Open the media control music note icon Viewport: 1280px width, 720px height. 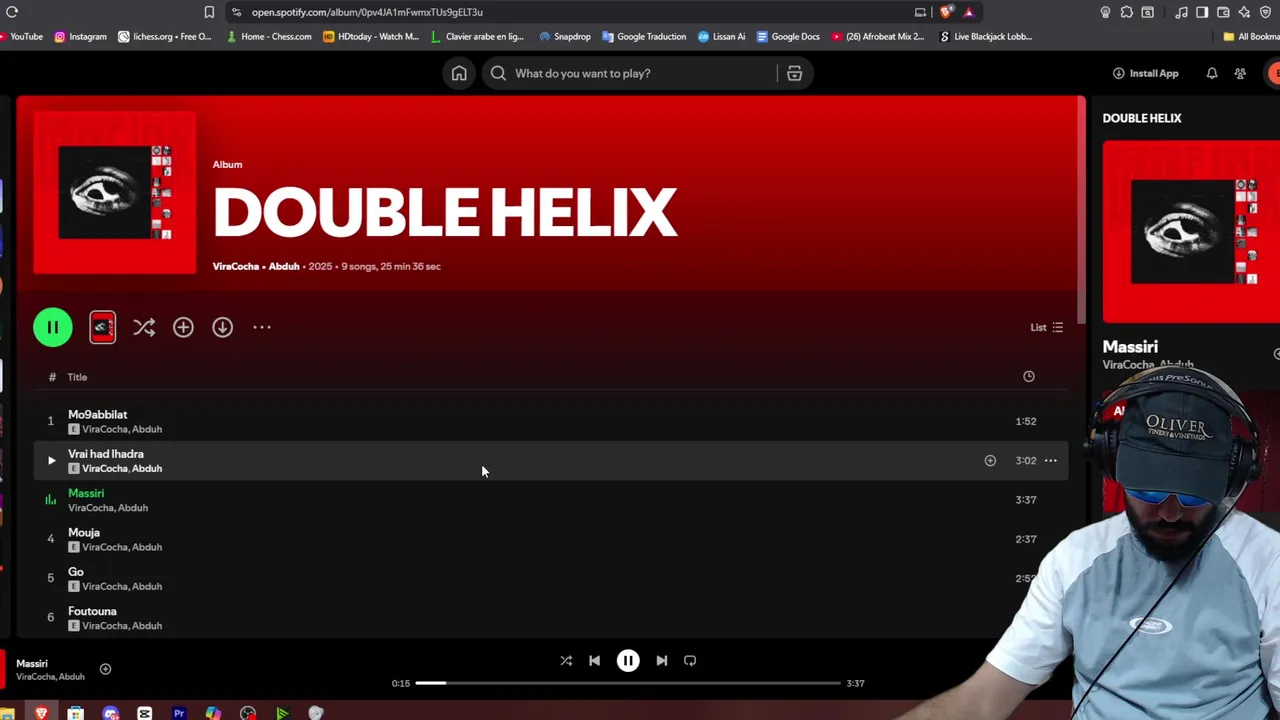coord(1182,12)
